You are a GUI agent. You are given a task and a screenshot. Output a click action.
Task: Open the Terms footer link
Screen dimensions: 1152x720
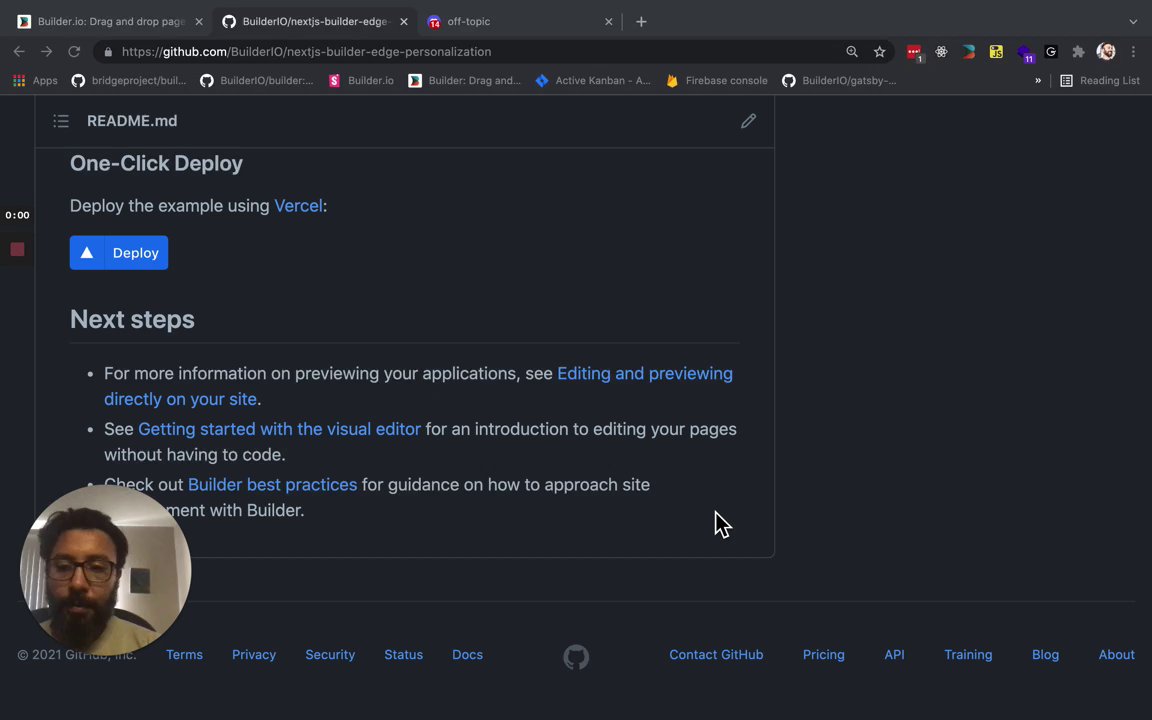point(184,655)
